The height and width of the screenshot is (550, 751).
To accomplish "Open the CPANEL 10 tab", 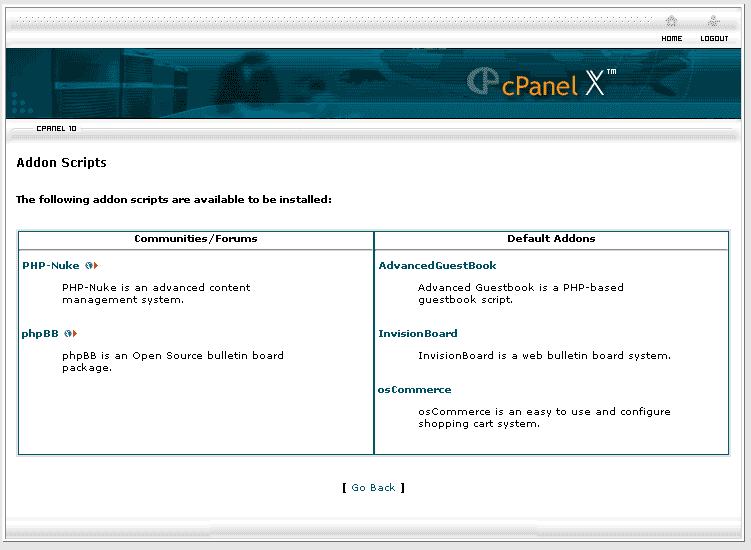I will click(x=56, y=129).
